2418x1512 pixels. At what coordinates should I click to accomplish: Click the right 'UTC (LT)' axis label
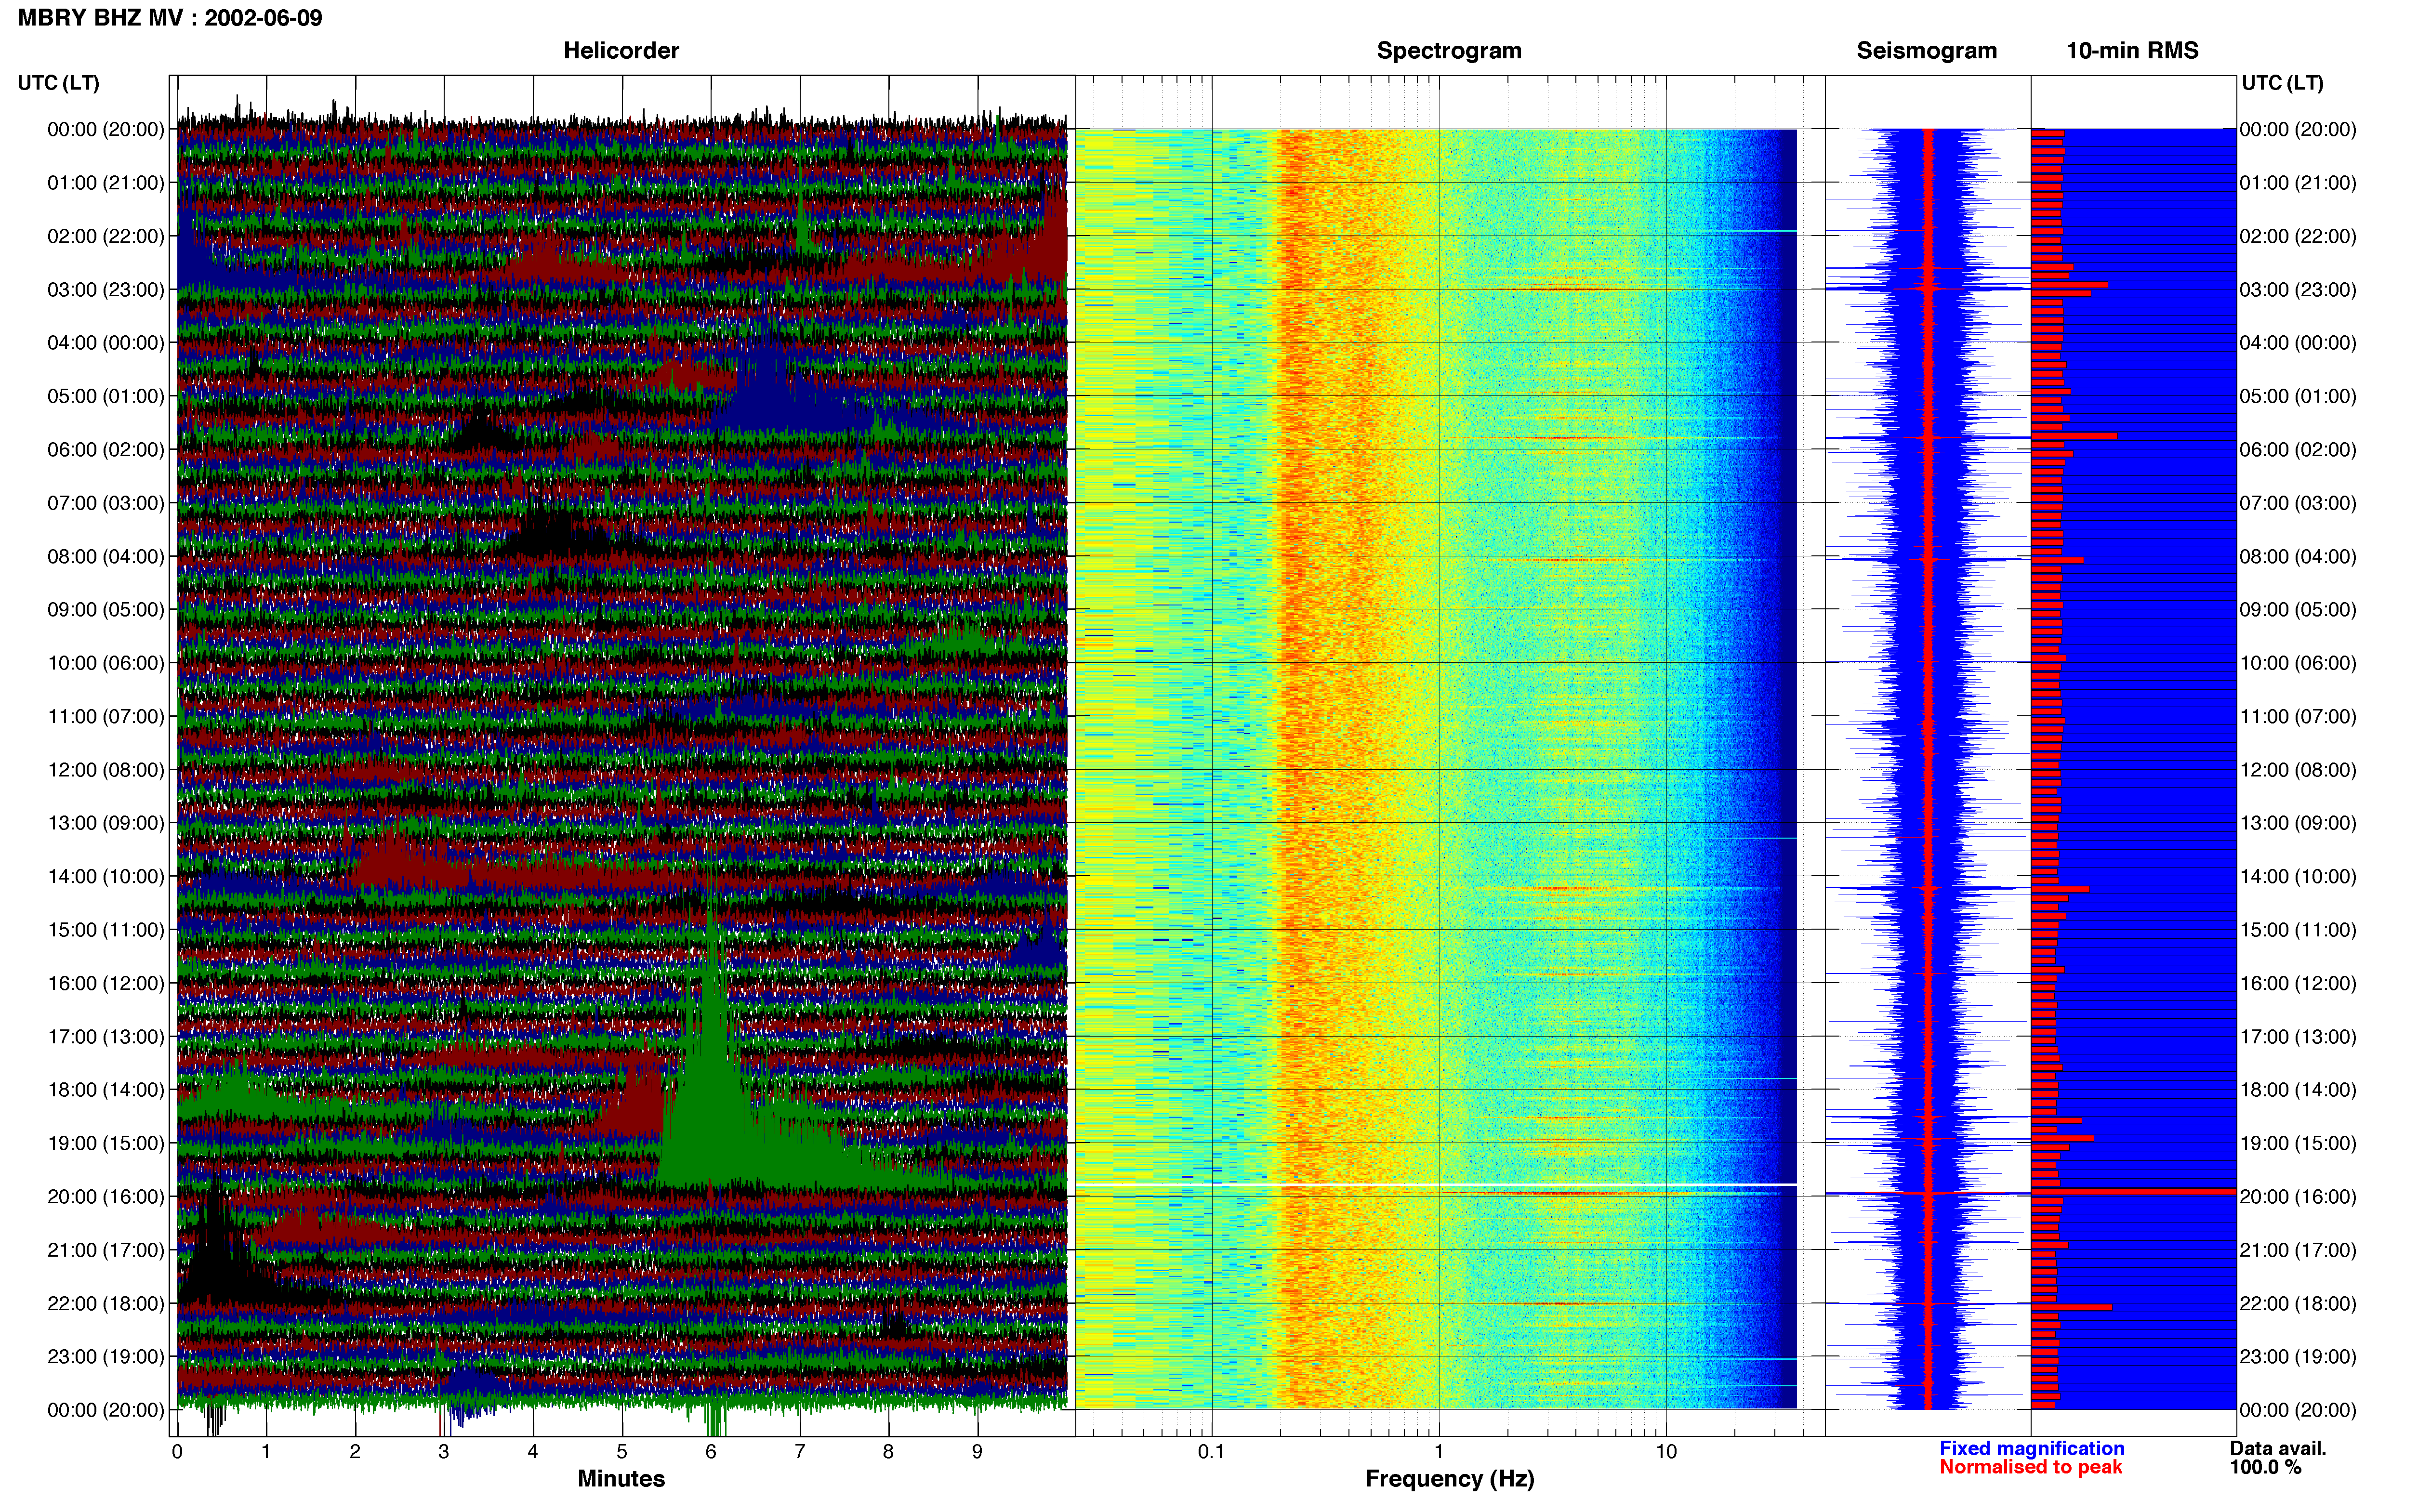pos(2282,83)
